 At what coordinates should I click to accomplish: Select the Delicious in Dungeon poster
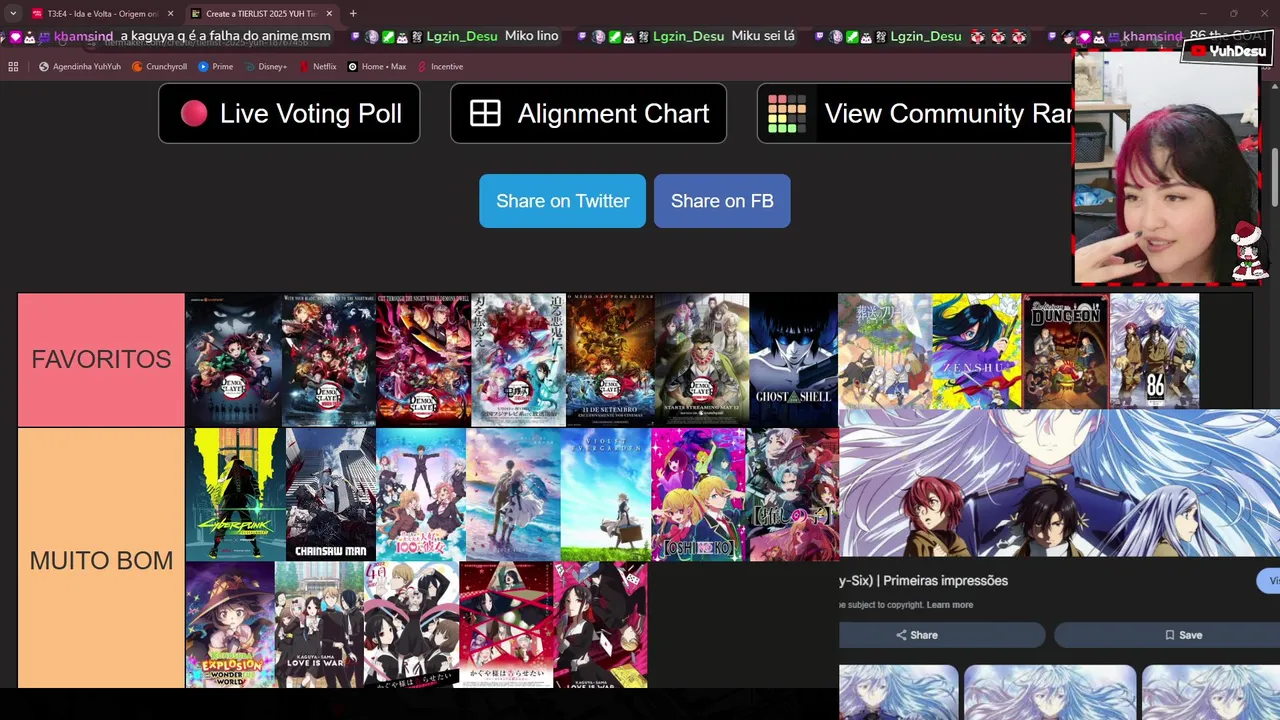coord(1065,351)
